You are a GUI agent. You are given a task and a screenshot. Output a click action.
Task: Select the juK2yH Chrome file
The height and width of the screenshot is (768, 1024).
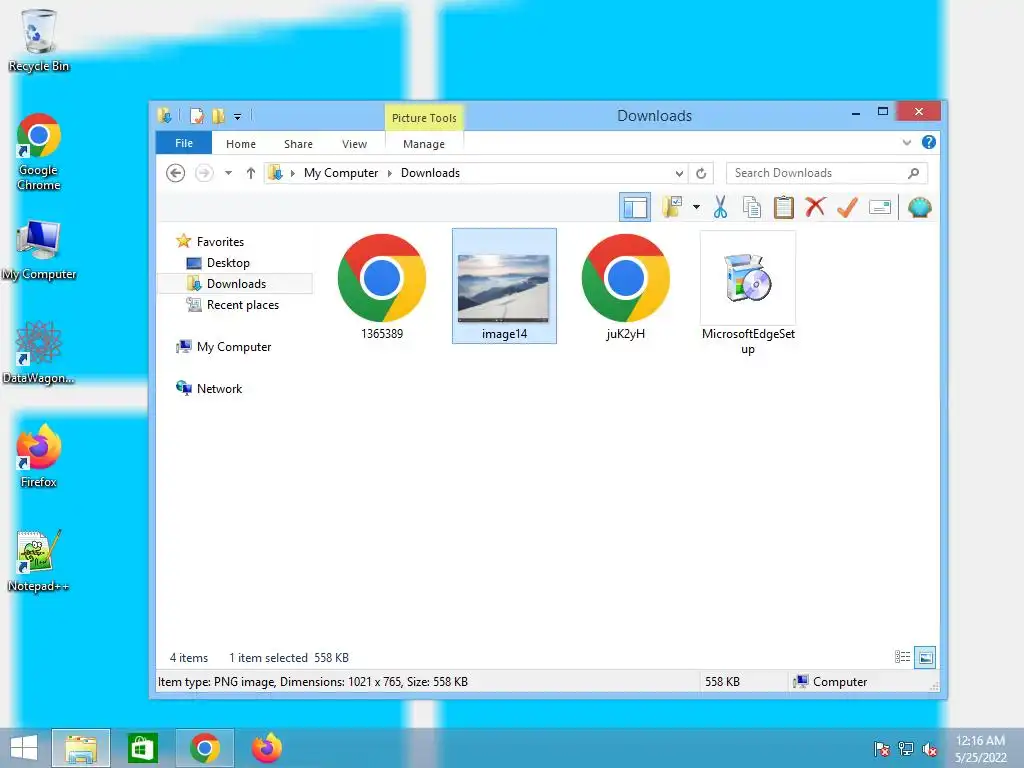coord(626,286)
